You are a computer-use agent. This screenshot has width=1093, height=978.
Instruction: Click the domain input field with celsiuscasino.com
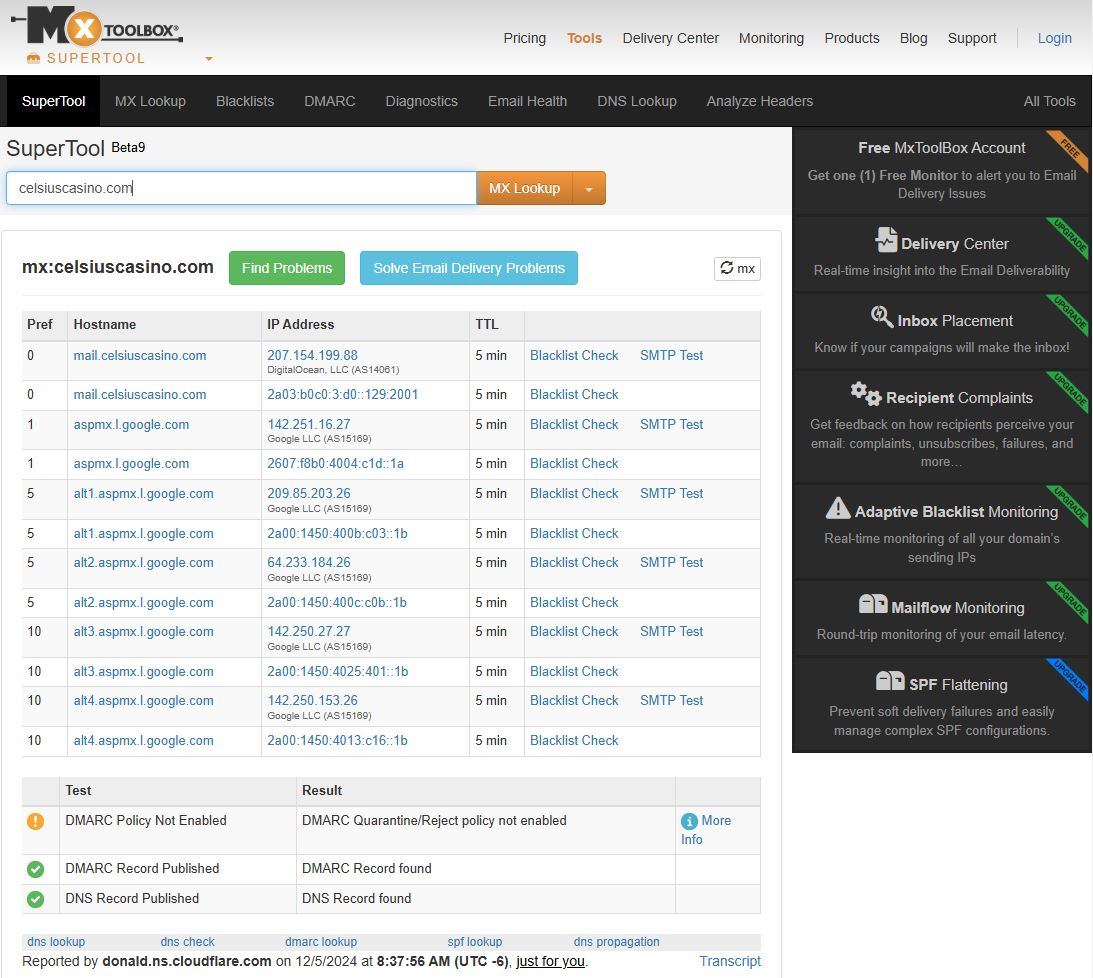coord(241,188)
